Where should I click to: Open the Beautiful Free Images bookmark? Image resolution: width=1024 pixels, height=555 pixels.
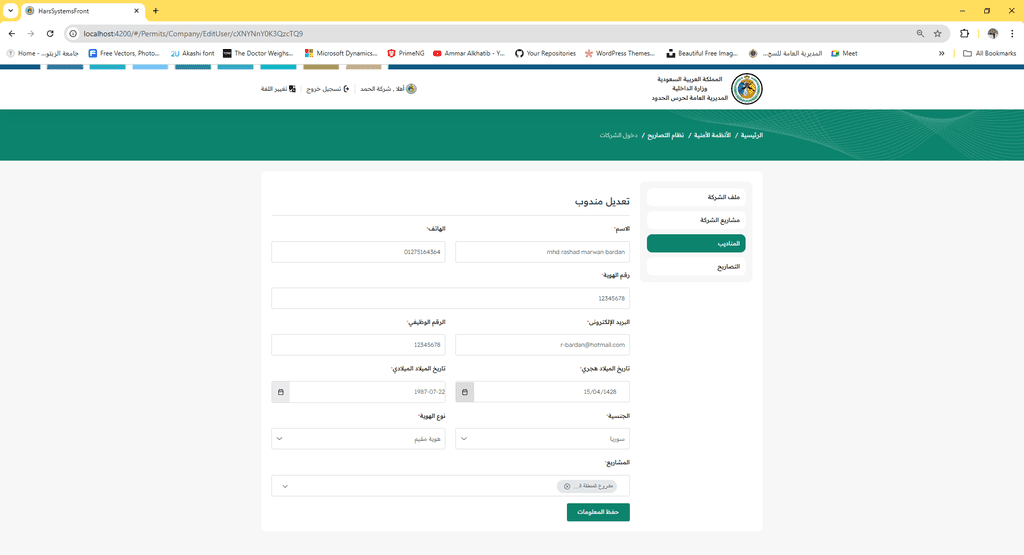[x=702, y=54]
